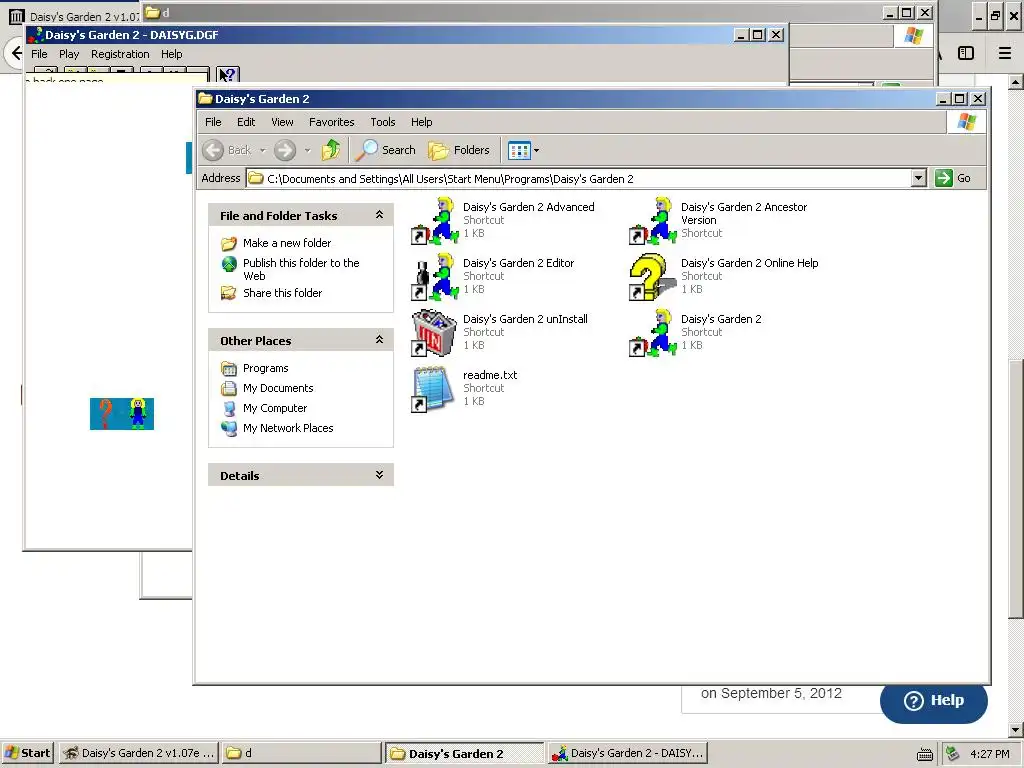Switch to Daisy's Garden 2 folder taskbar button
The width and height of the screenshot is (1024, 768).
[x=464, y=753]
